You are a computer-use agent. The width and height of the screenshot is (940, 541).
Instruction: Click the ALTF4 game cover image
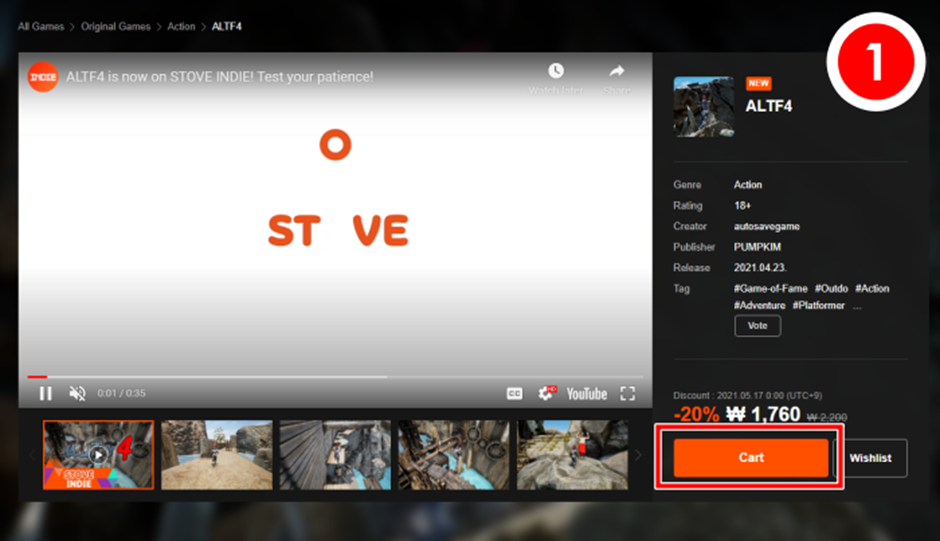click(x=704, y=106)
